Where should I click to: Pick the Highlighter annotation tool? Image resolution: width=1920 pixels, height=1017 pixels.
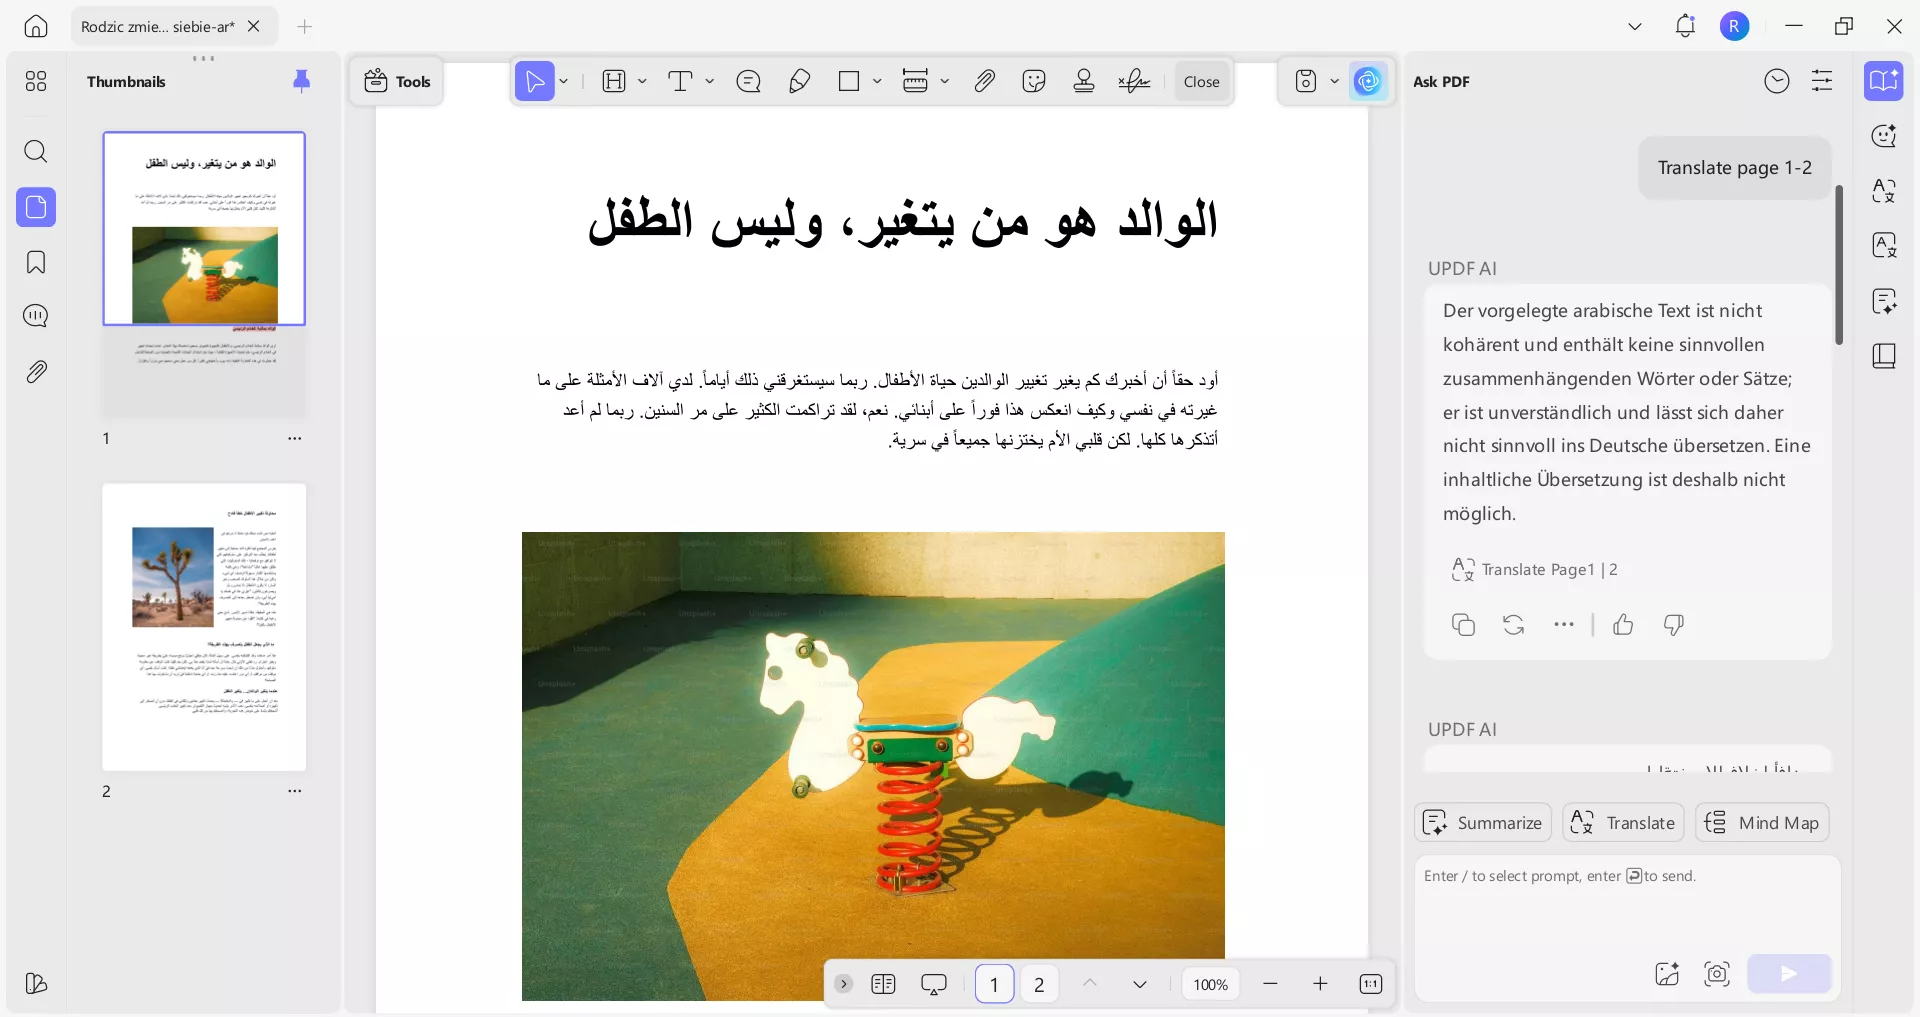[x=799, y=81]
